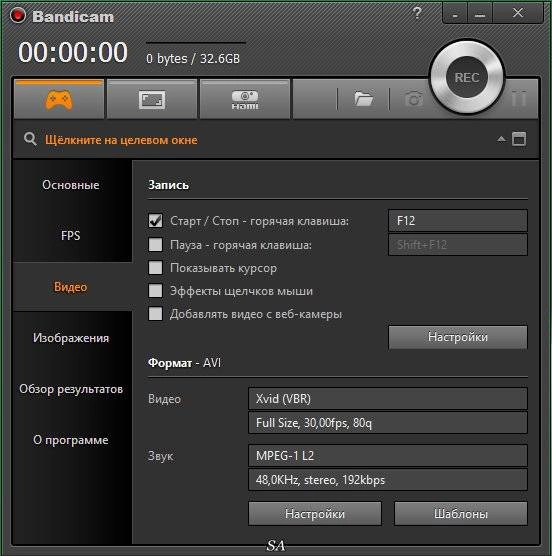This screenshot has height=556, width=552.
Task: Start recording with the REC button
Action: 467,77
